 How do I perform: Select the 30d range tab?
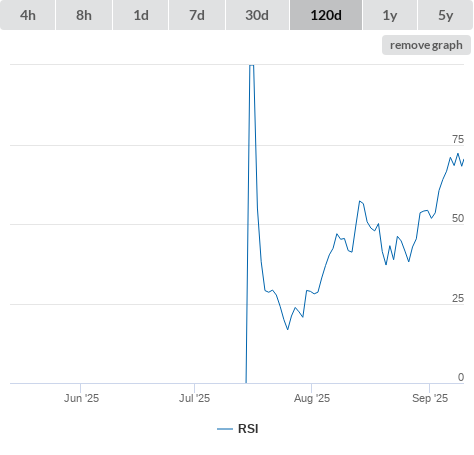(257, 15)
